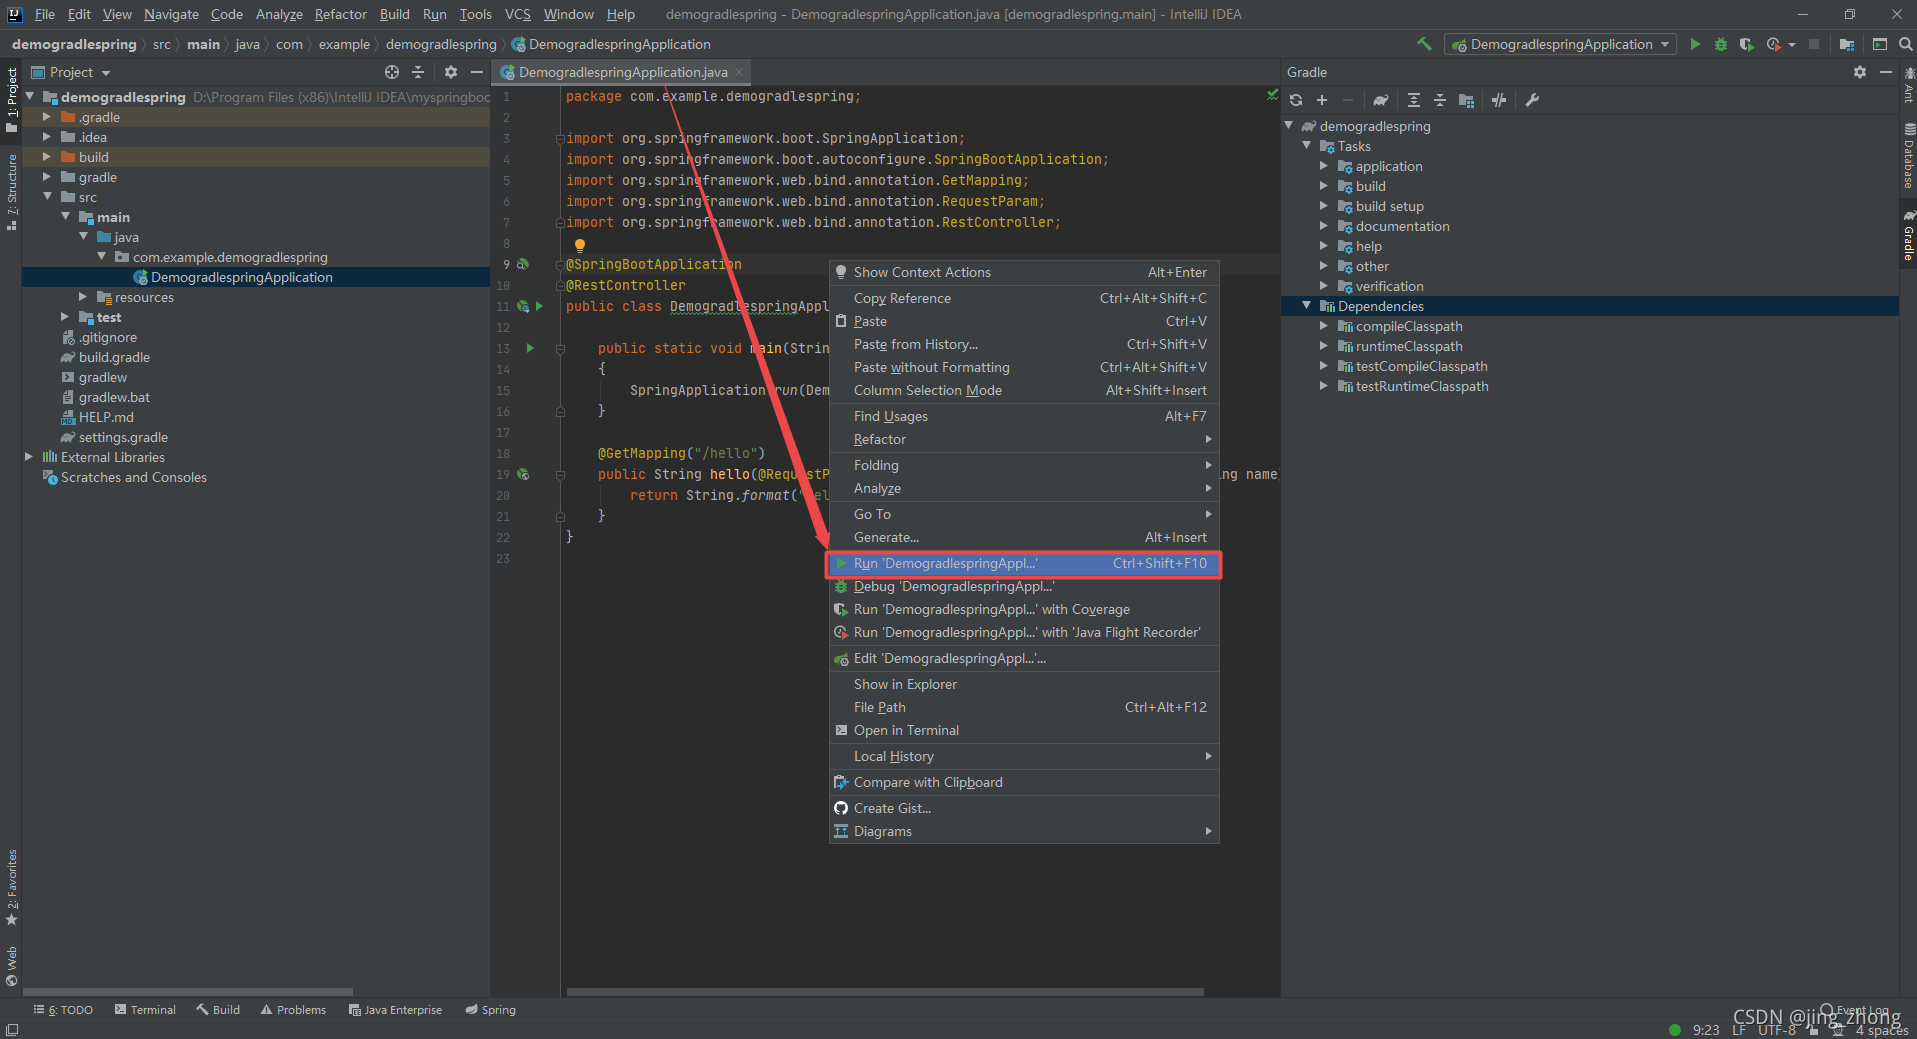This screenshot has height=1039, width=1917.
Task: Click the Spring tool window button
Action: pos(491,1010)
